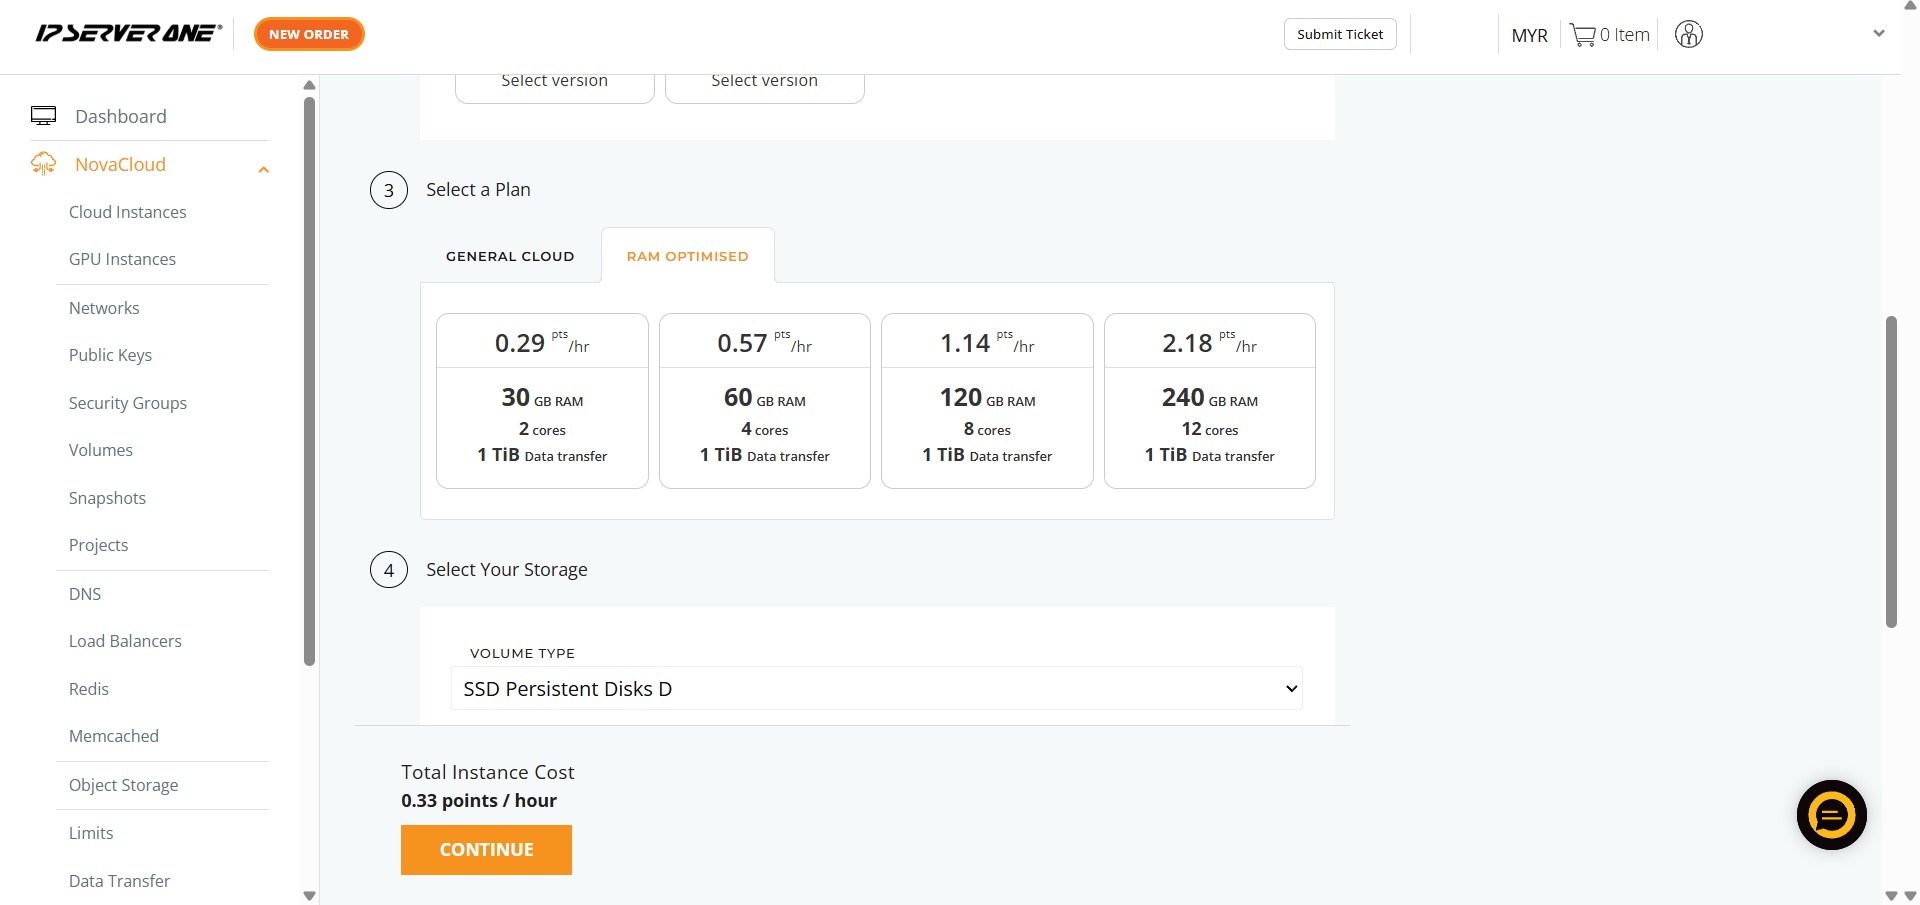Screen dimensions: 1920x905
Task: Click the New Order button
Action: point(309,34)
